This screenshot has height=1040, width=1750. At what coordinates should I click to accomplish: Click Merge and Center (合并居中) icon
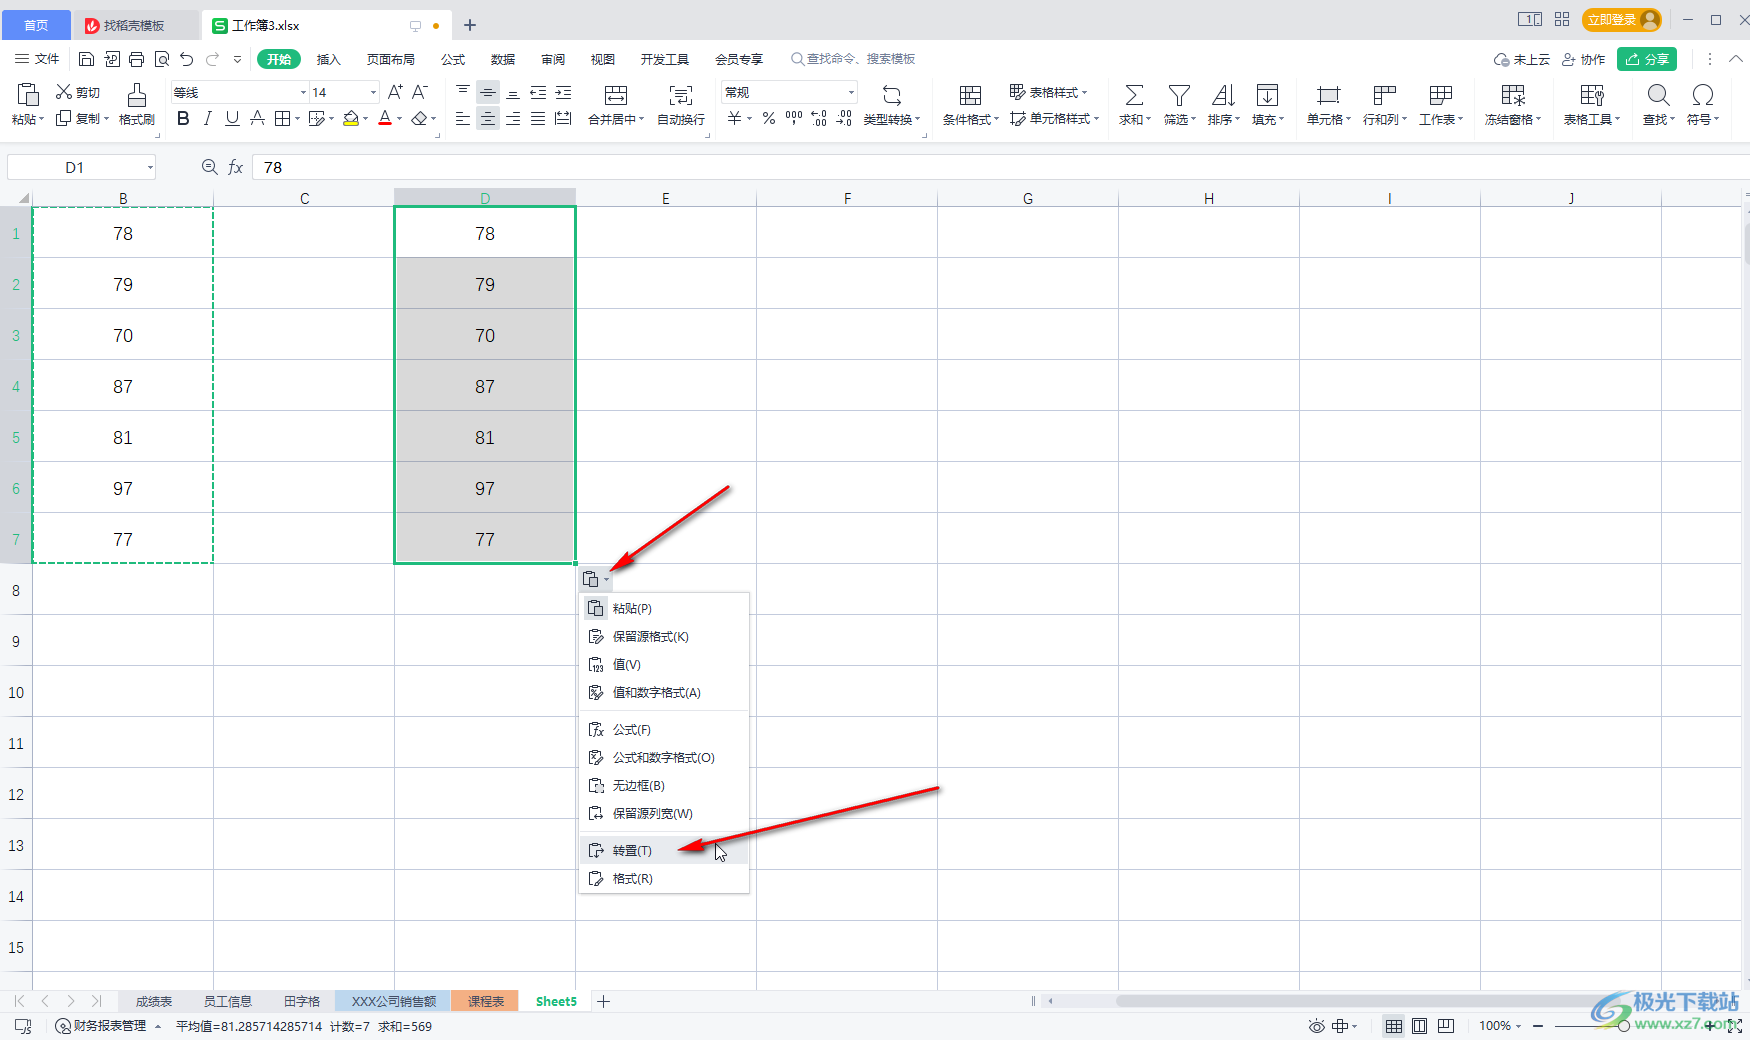[x=616, y=95]
